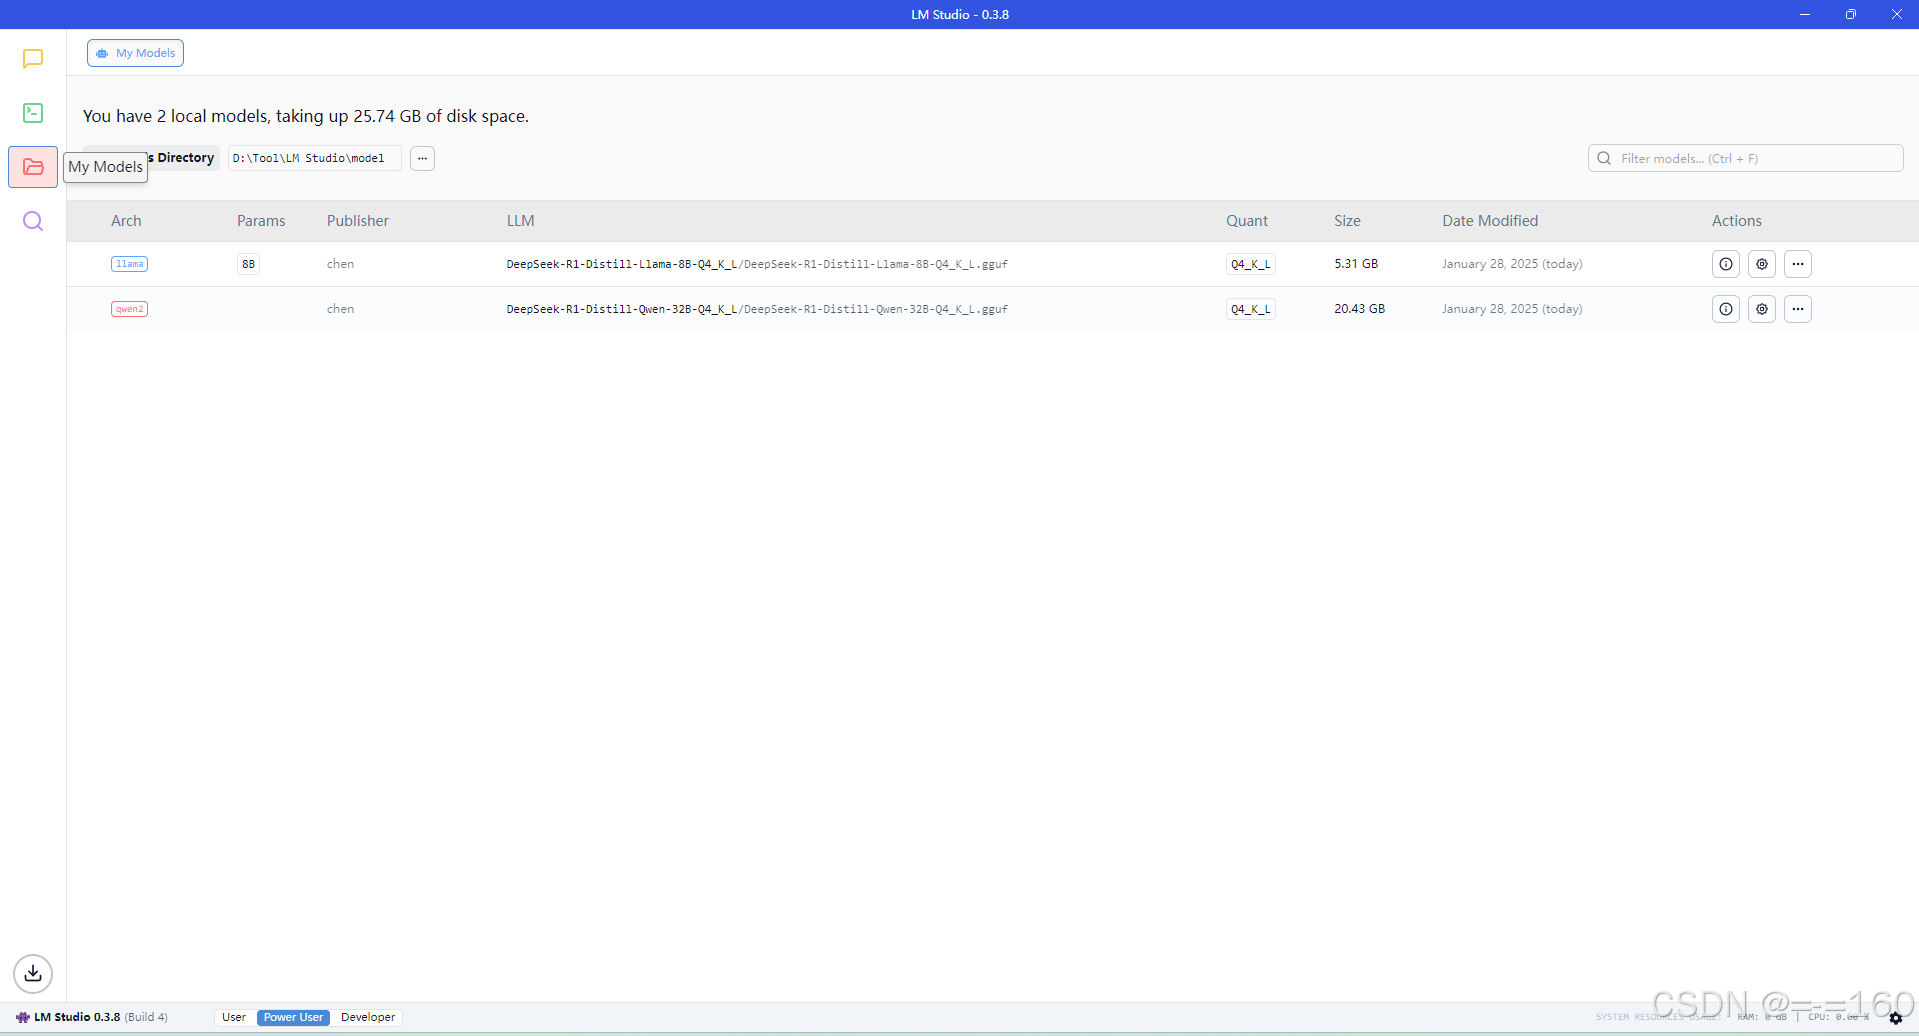Open more actions menu for Qwen-32B row
Screen dimensions: 1919x1036
point(1798,309)
